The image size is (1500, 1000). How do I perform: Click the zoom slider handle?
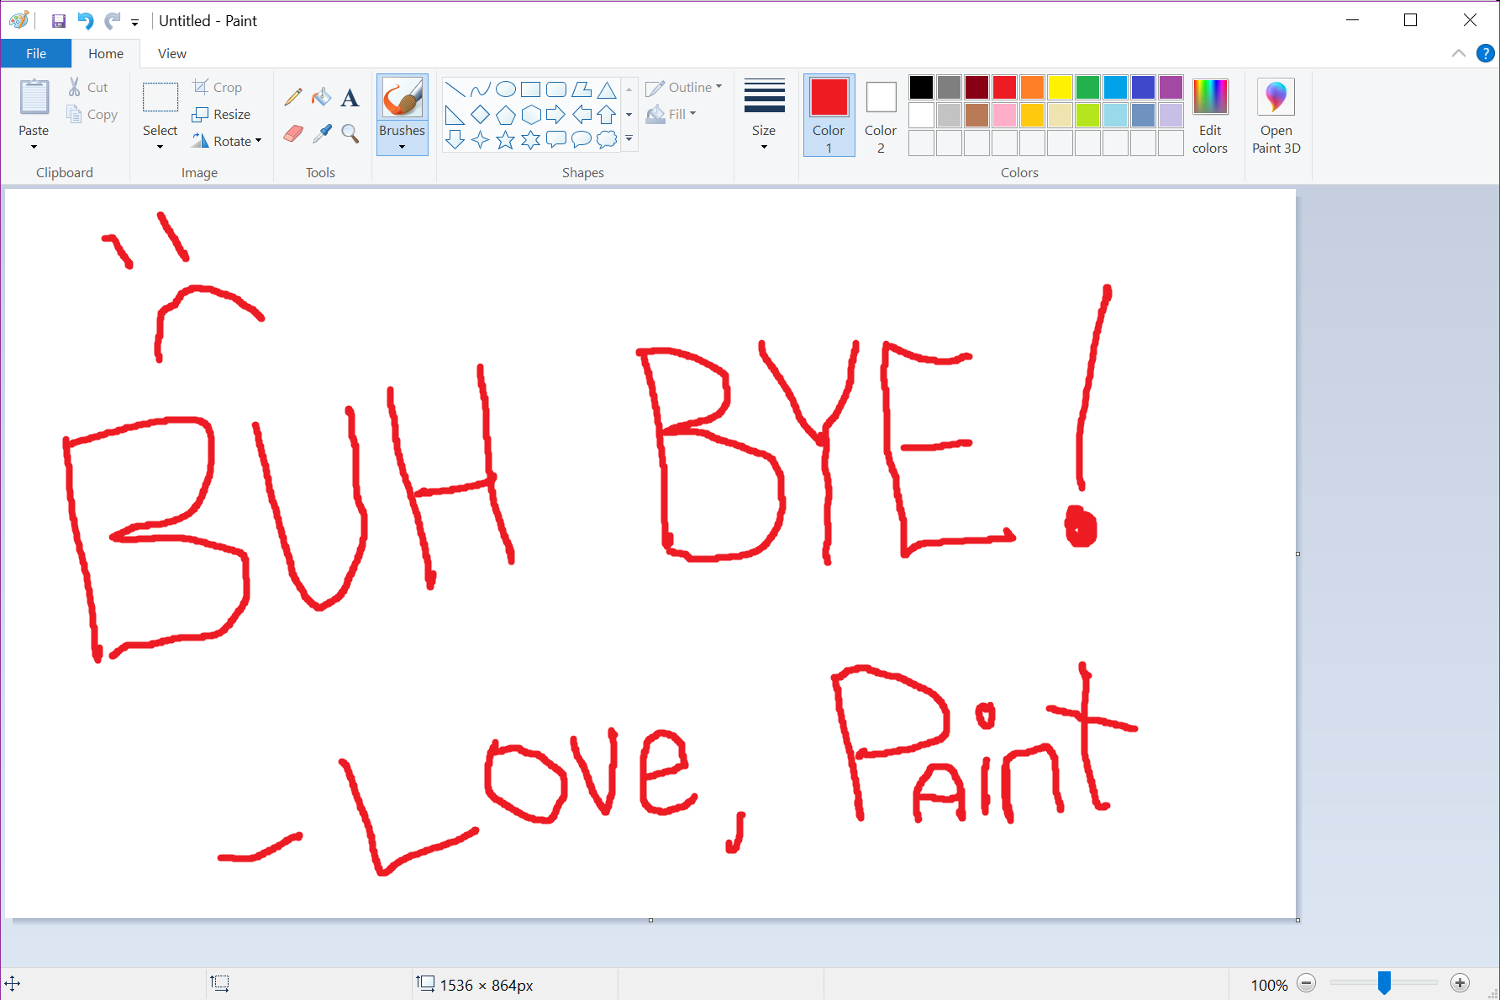pos(1384,983)
